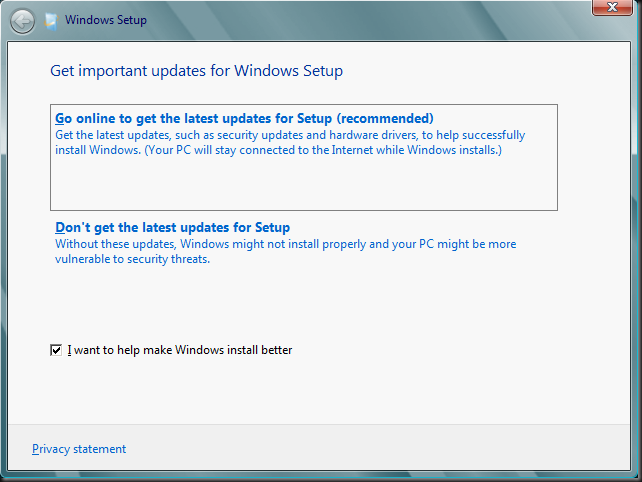Click the "vulnerable to security threats" text
Screen dimensions: 642x482
[x=132, y=259]
